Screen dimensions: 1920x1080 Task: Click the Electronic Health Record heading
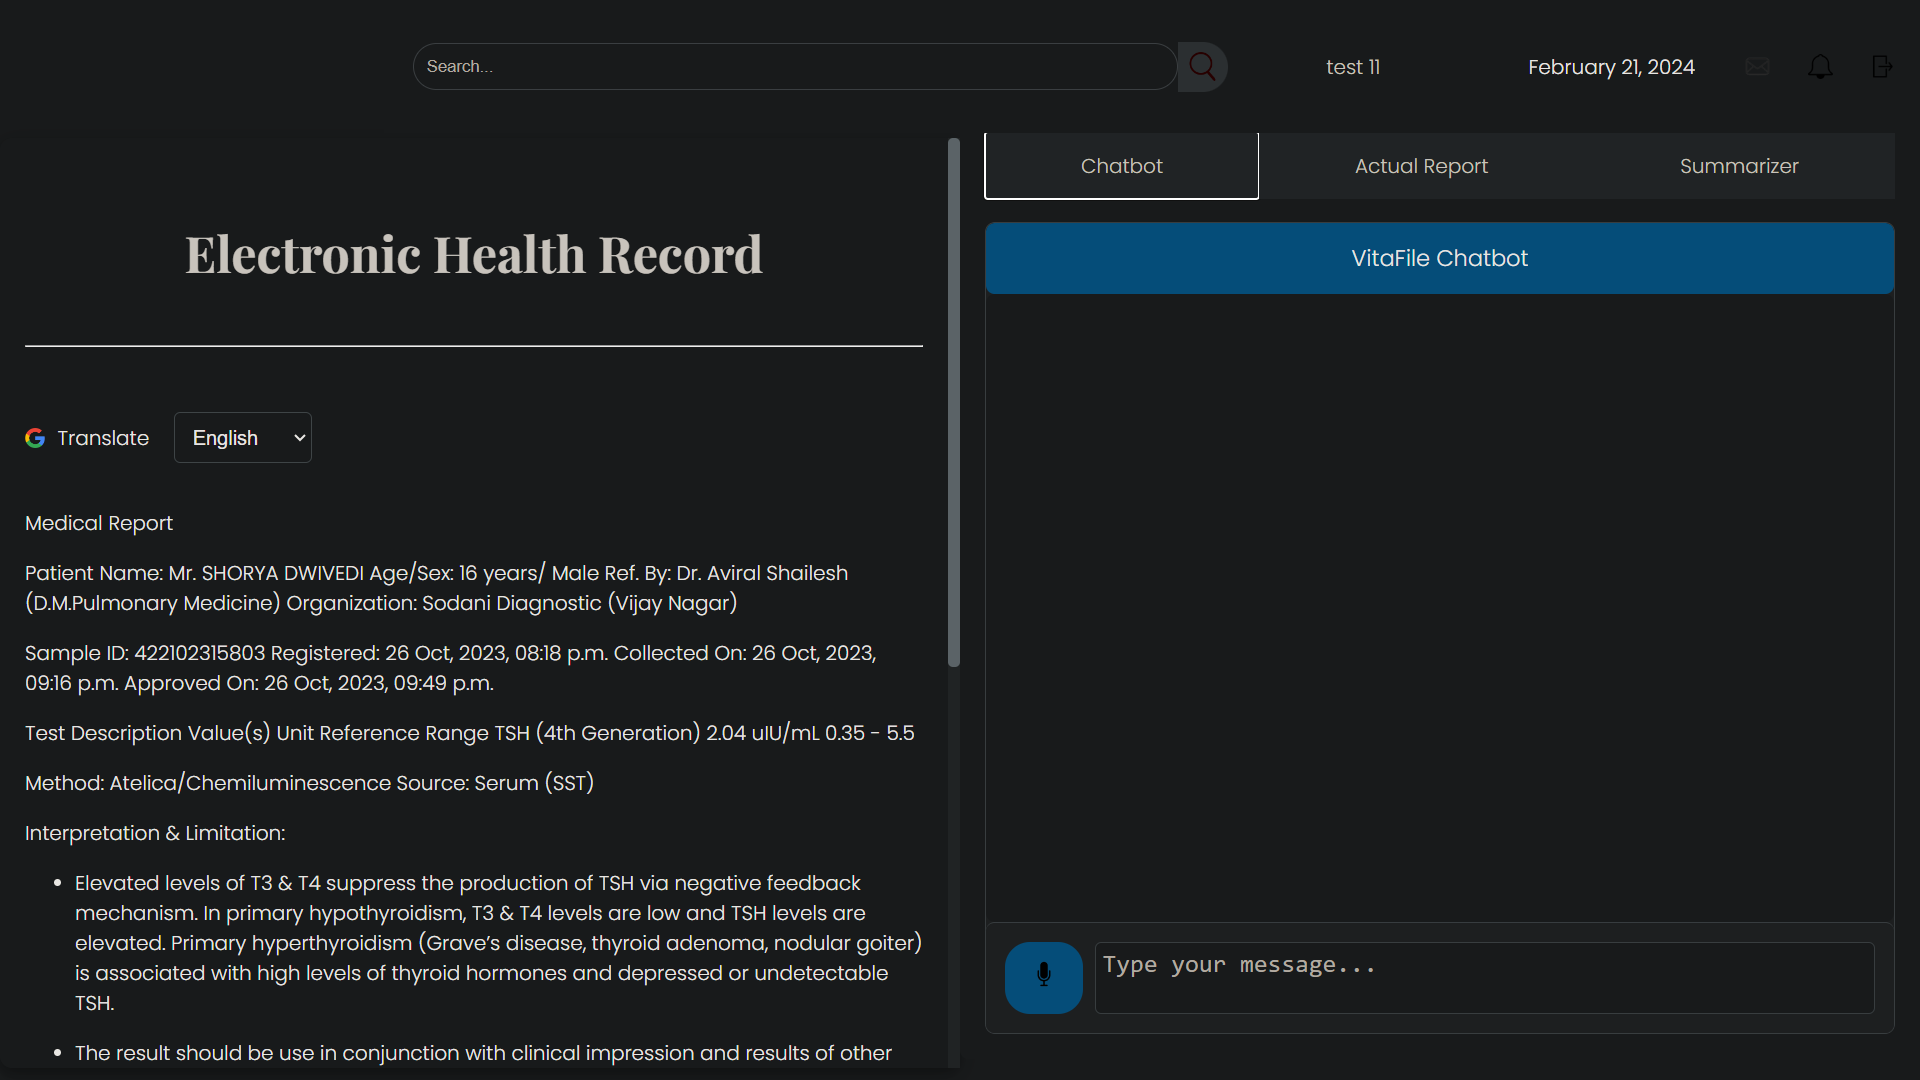click(x=473, y=254)
